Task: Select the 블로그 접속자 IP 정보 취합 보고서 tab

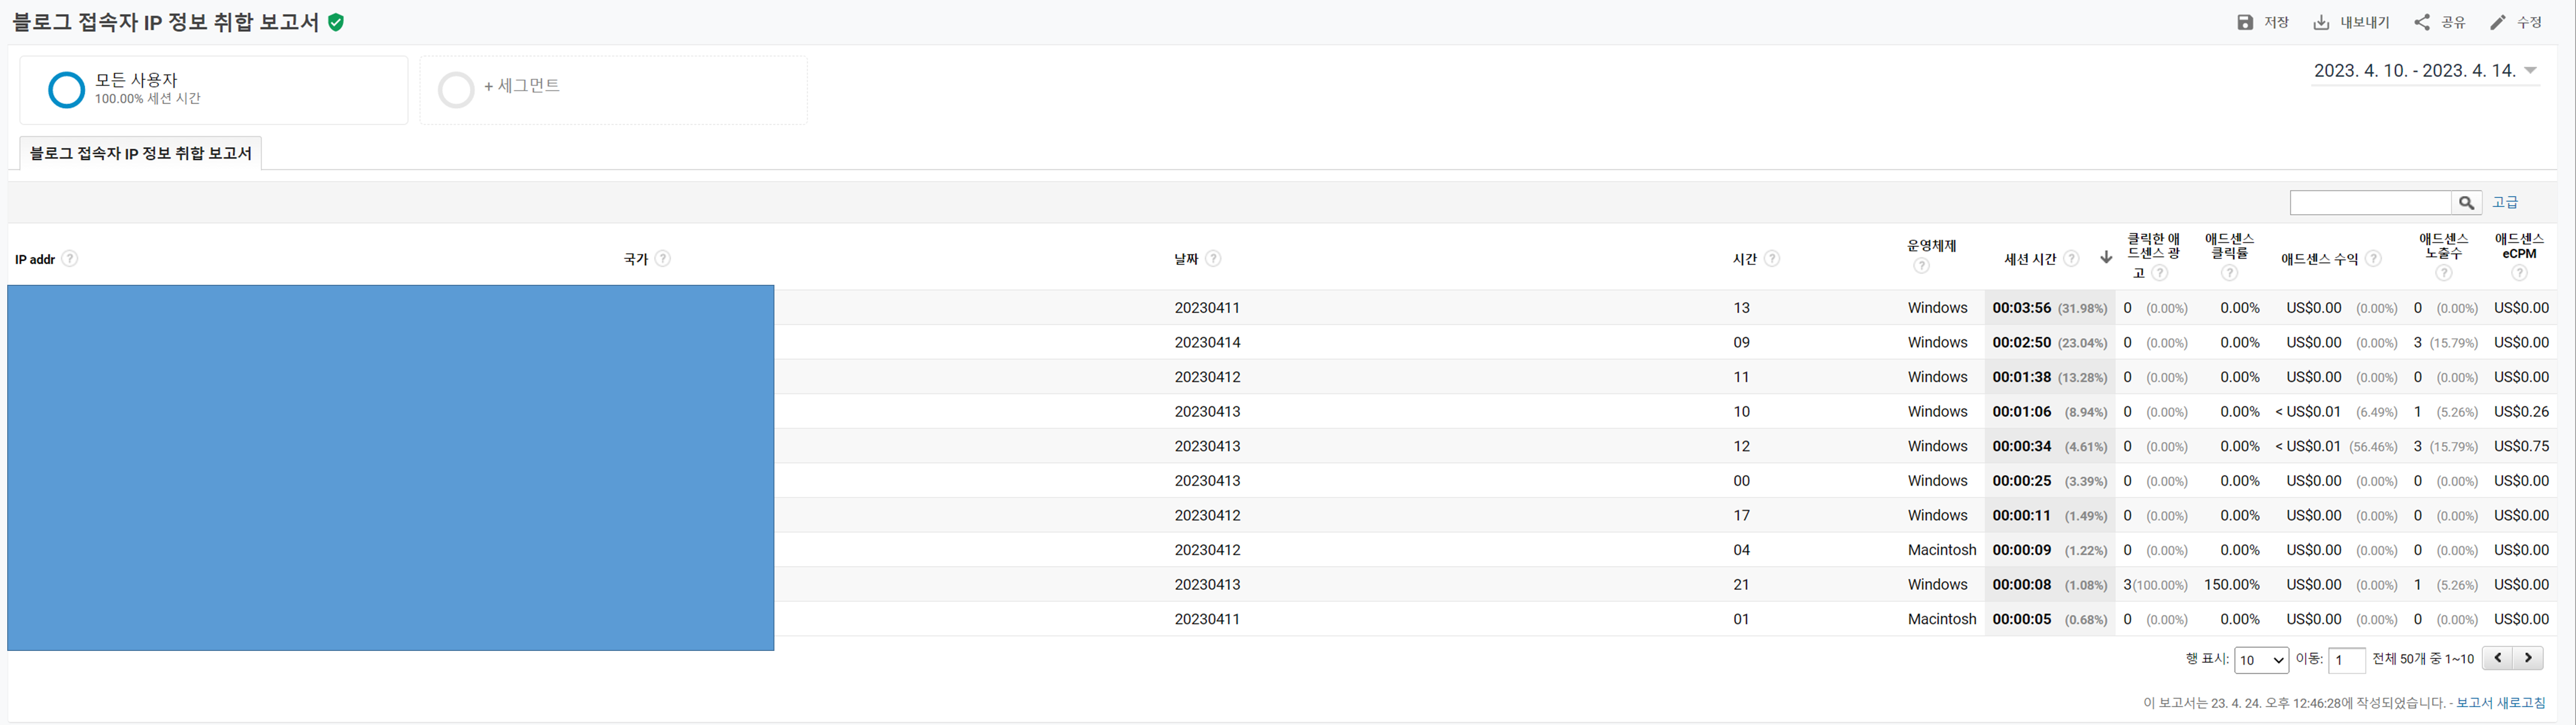Action: [x=141, y=153]
